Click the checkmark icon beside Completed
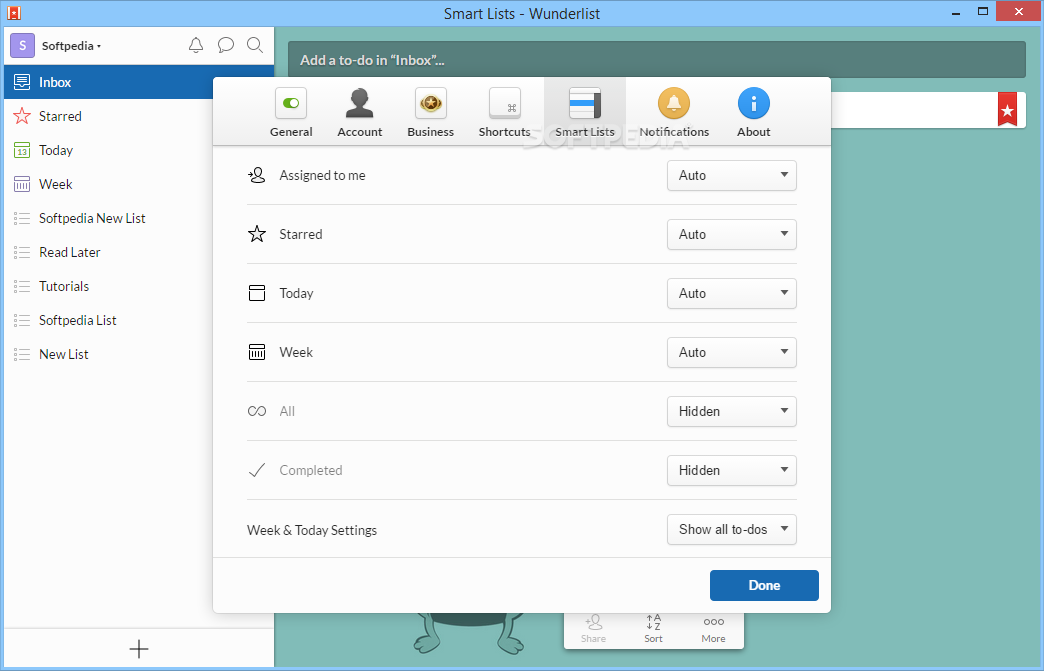The width and height of the screenshot is (1044, 671). click(256, 470)
